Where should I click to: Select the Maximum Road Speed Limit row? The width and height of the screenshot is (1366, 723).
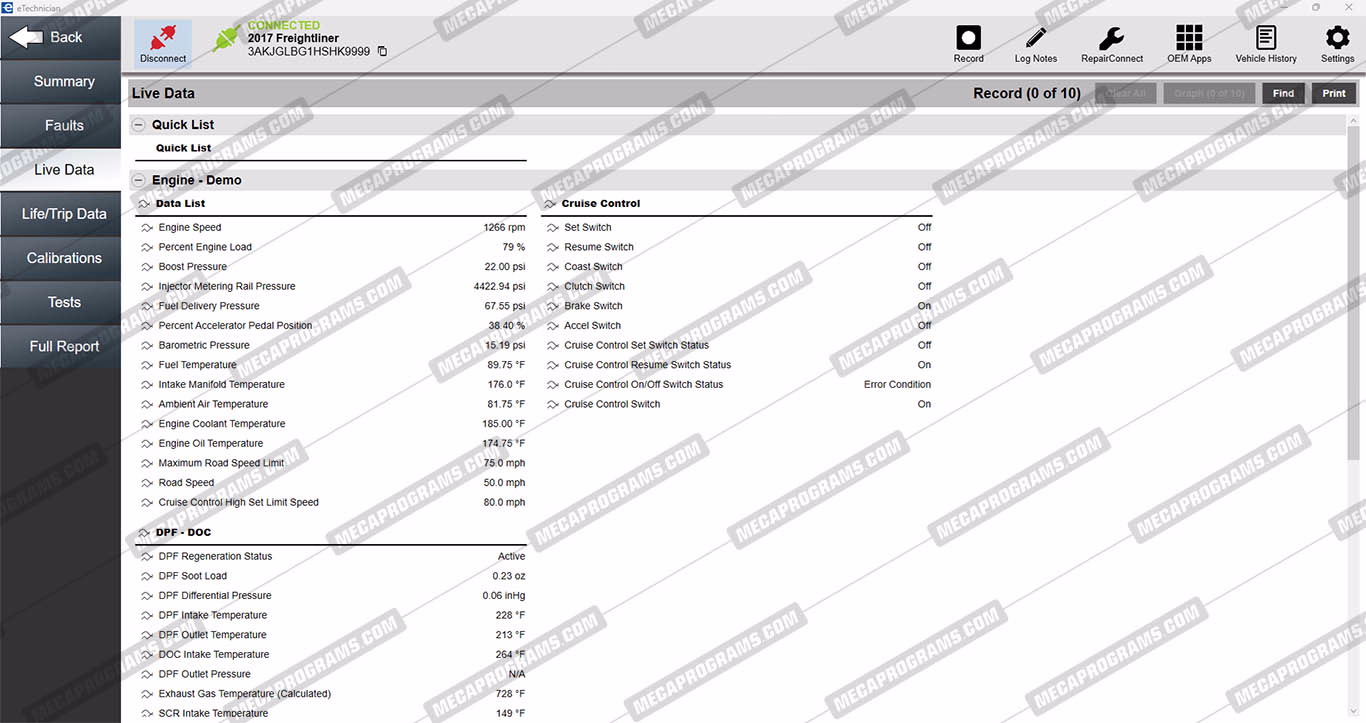pos(331,463)
